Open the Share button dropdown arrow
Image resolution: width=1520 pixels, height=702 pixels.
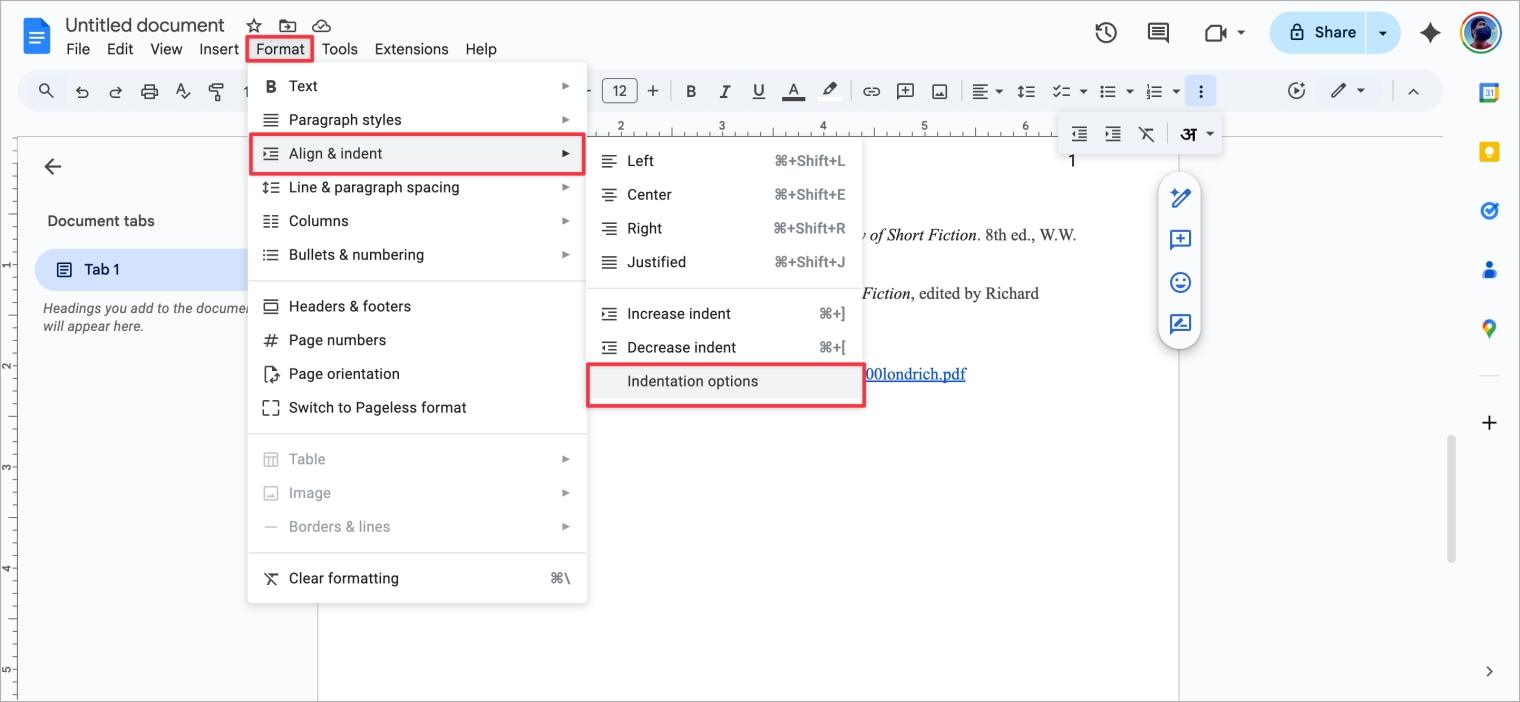coord(1383,32)
